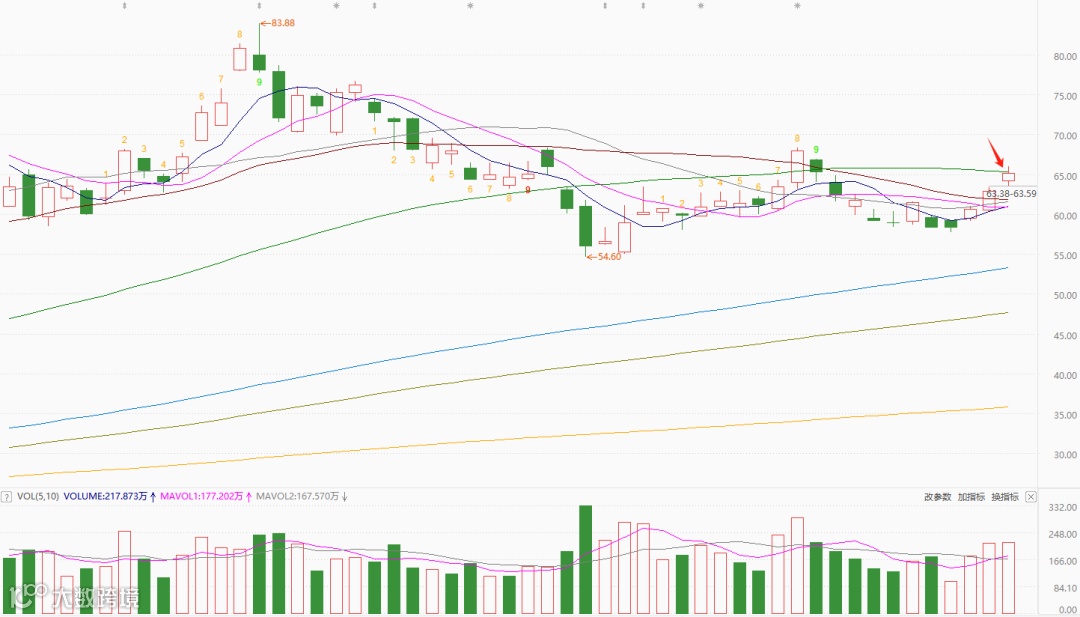Click the MAVOL2:167.570万 value
The height and width of the screenshot is (617, 1080).
(x=298, y=496)
